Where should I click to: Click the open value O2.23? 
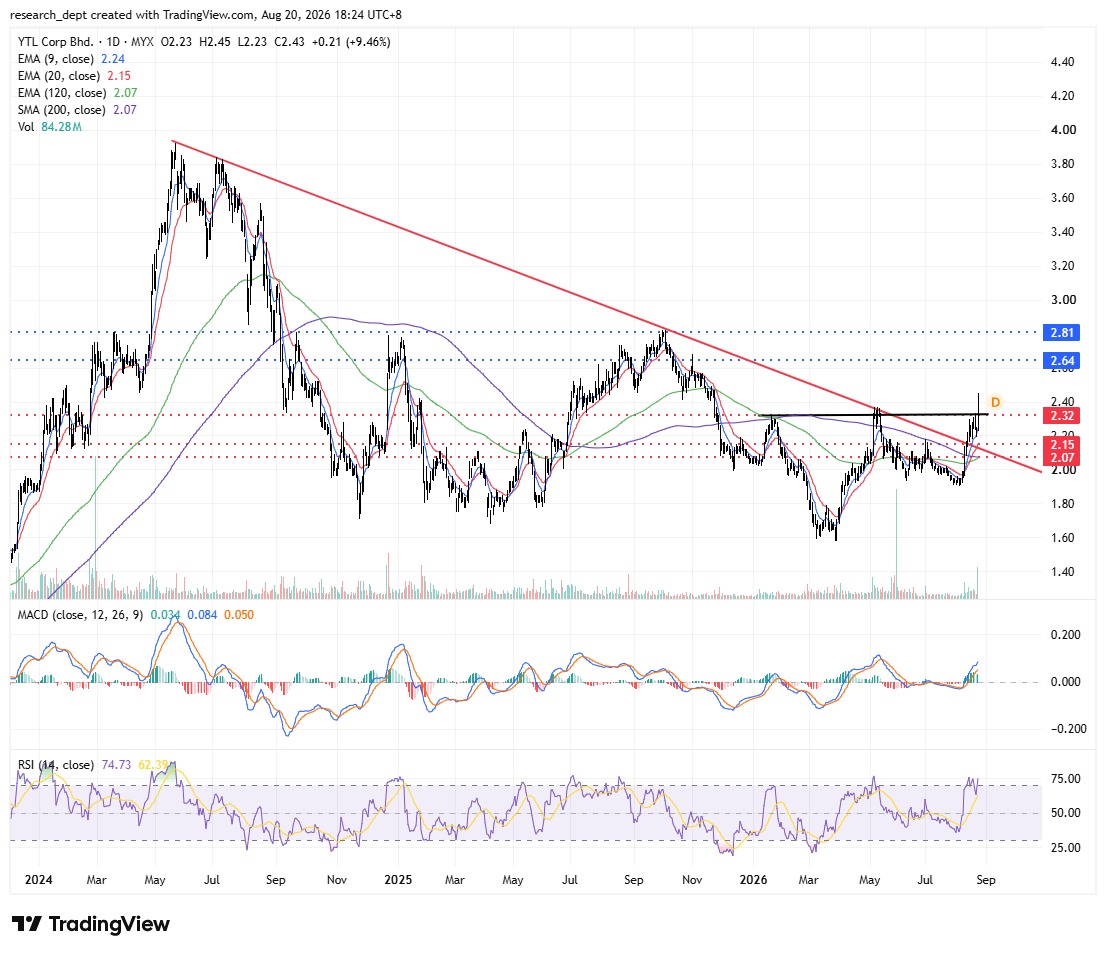pos(176,42)
